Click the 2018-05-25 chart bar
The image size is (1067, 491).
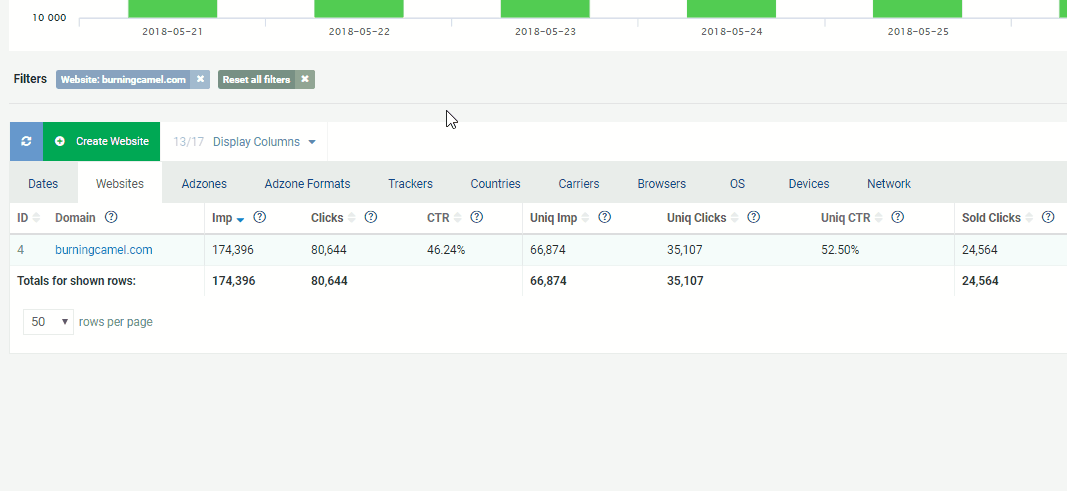[917, 9]
